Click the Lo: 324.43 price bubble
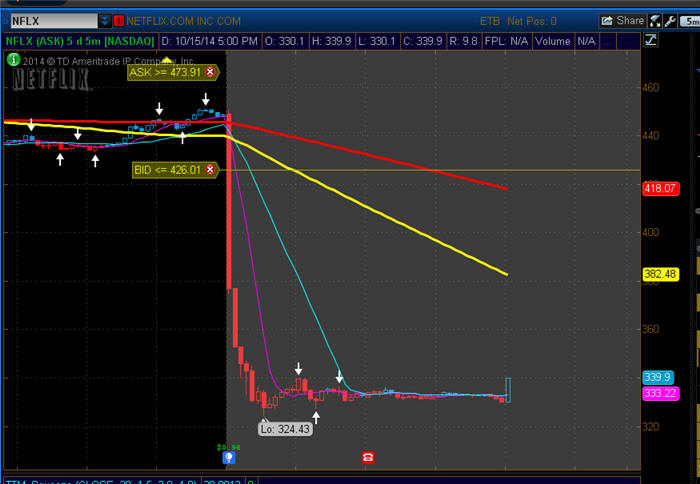 (284, 429)
